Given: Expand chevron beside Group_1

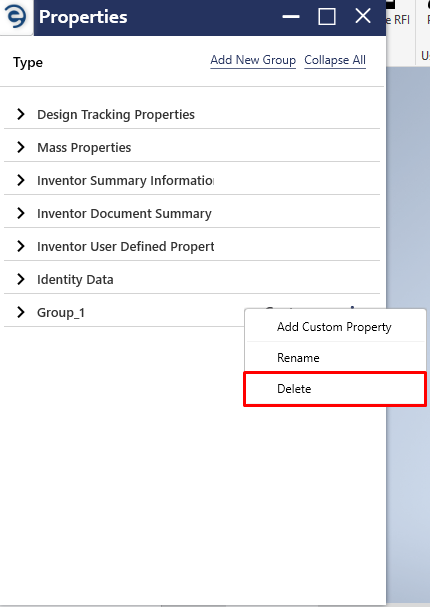Looking at the screenshot, I should [x=21, y=312].
